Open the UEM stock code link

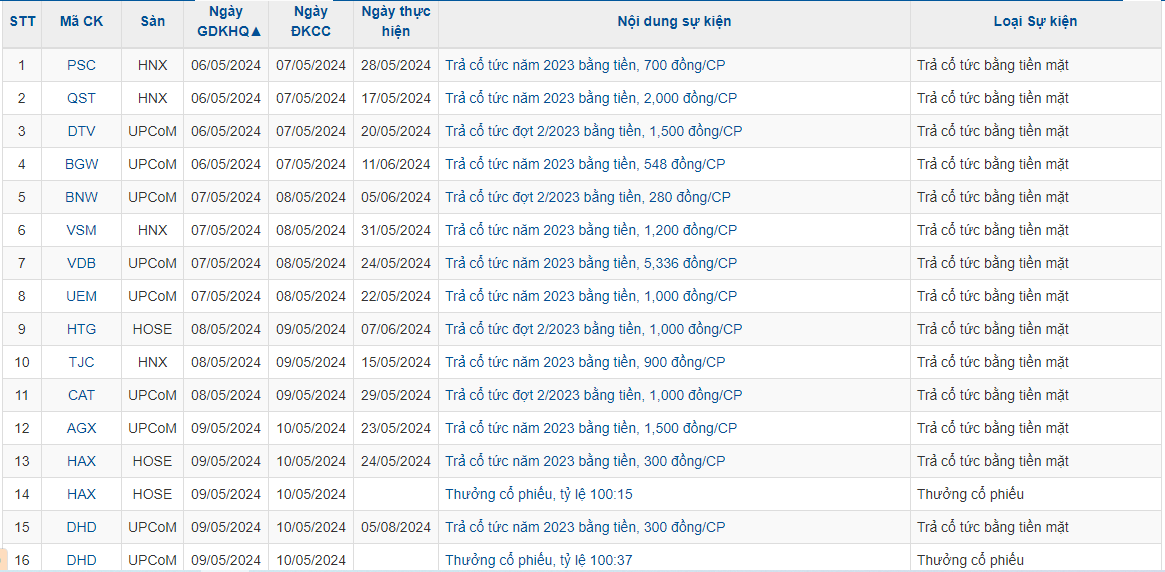click(x=81, y=296)
